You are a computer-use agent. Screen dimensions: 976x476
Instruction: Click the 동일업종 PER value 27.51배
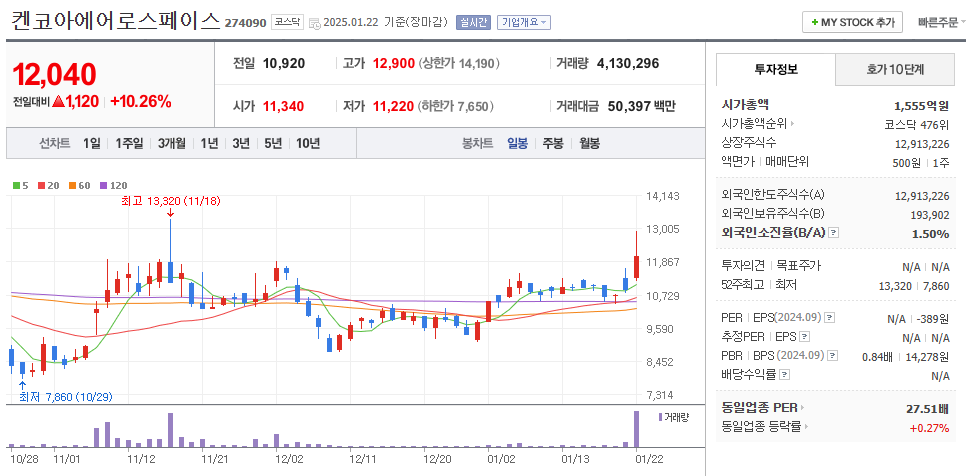point(928,409)
